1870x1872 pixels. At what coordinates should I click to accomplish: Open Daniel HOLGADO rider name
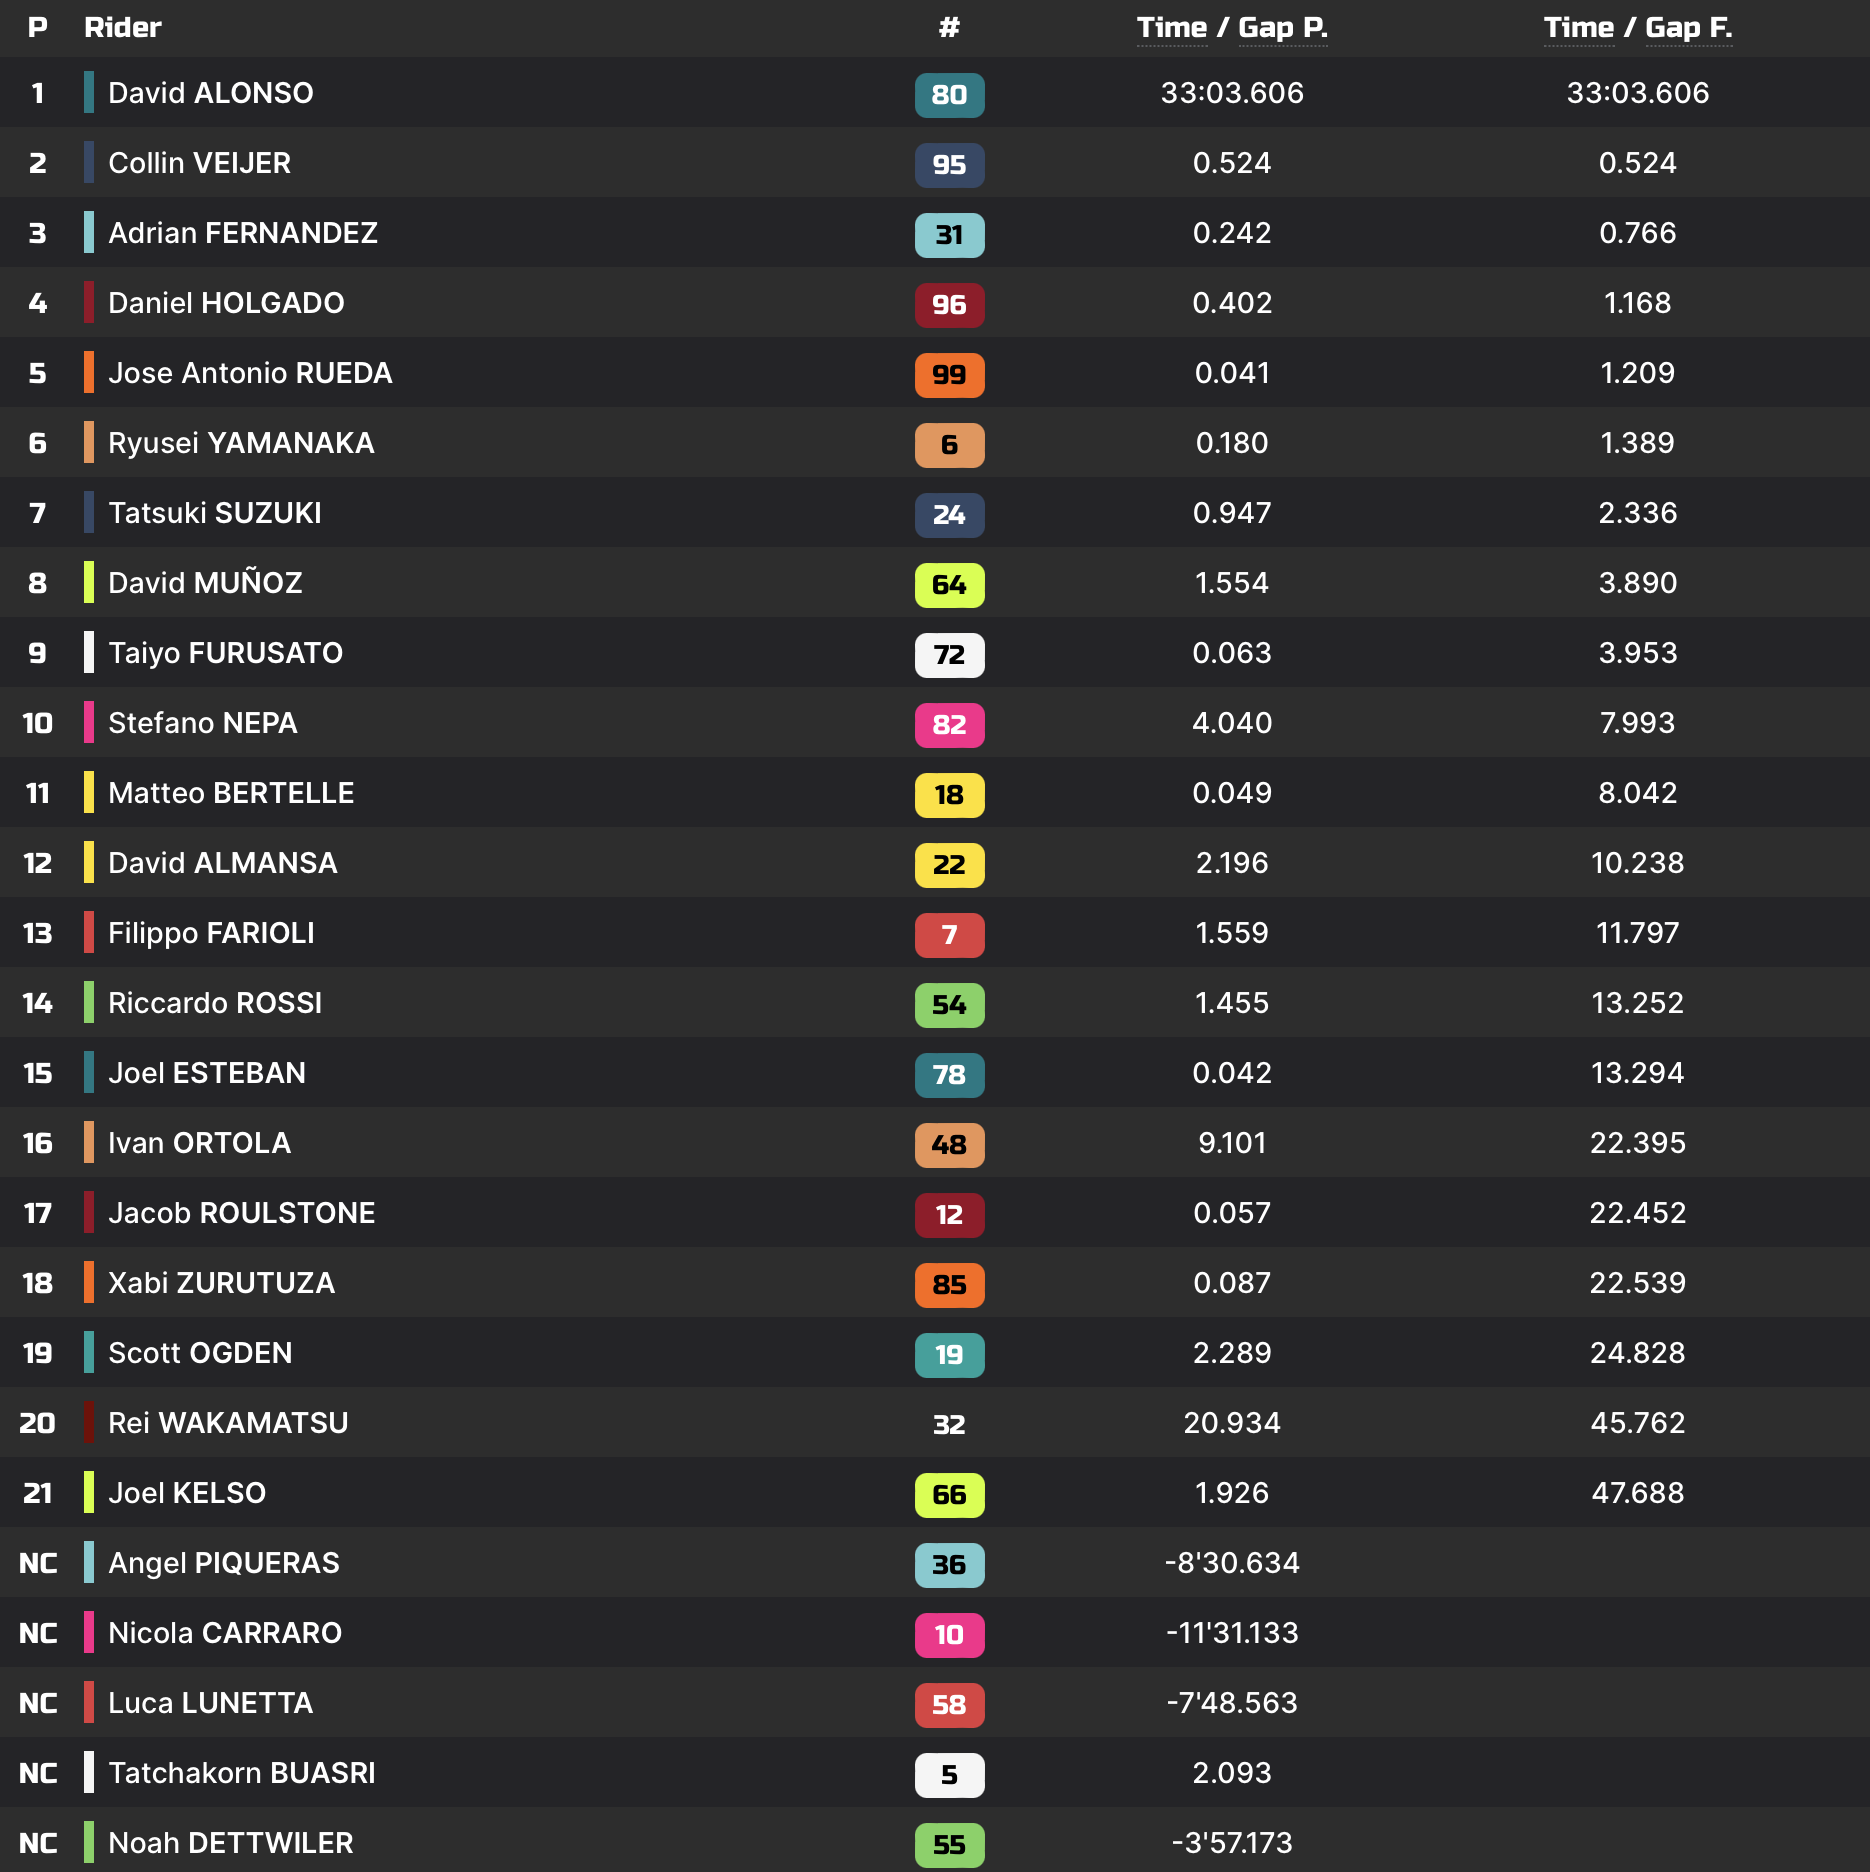coord(226,303)
